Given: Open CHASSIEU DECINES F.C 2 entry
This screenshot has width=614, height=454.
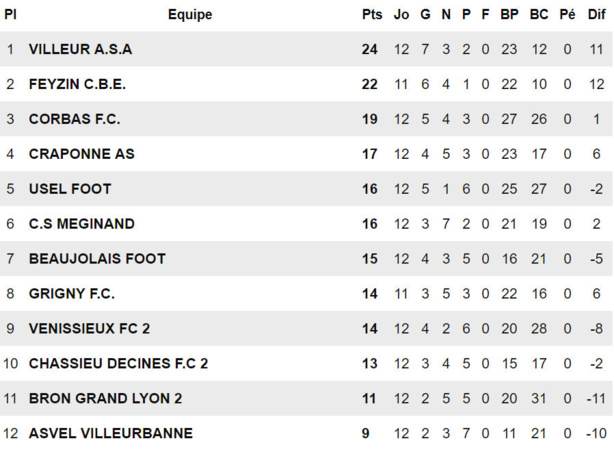Looking at the screenshot, I should click(x=118, y=364).
